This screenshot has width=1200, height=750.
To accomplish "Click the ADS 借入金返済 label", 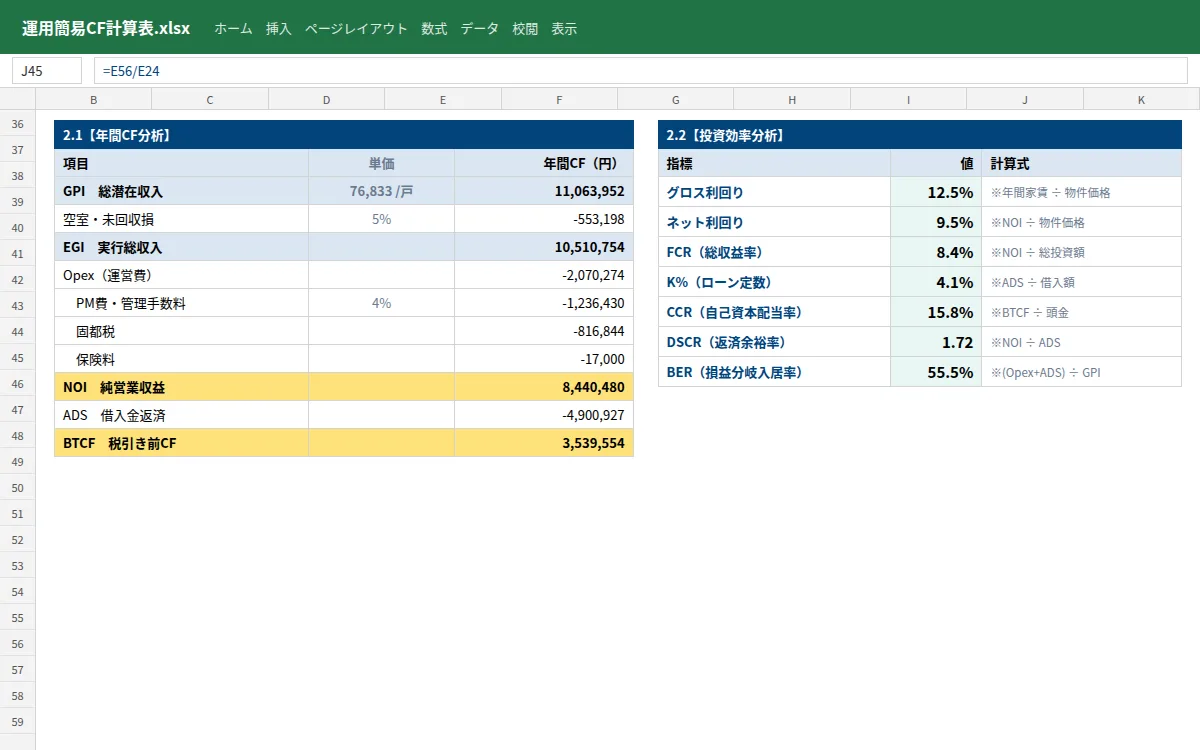I will (181, 415).
